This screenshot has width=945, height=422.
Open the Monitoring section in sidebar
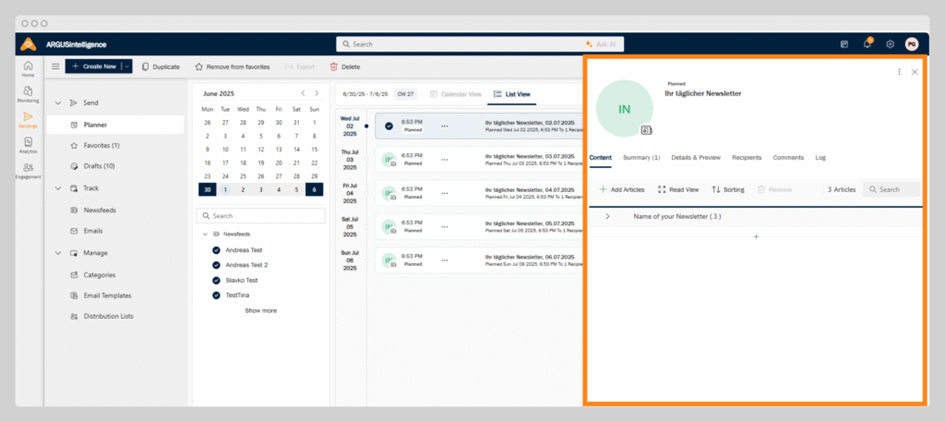click(x=28, y=93)
